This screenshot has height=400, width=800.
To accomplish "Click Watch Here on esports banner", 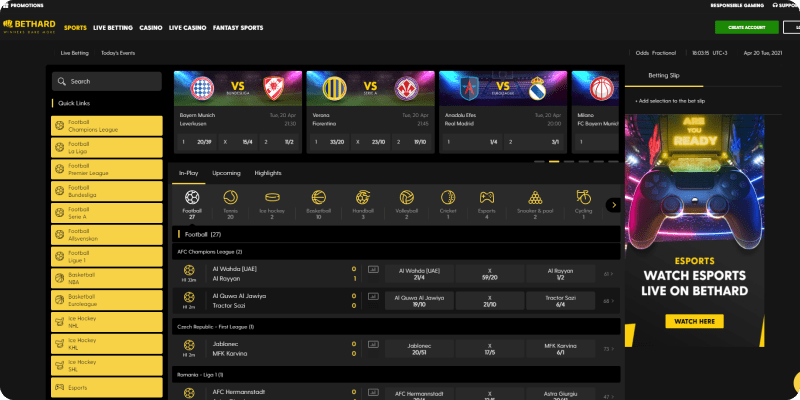I will [694, 321].
